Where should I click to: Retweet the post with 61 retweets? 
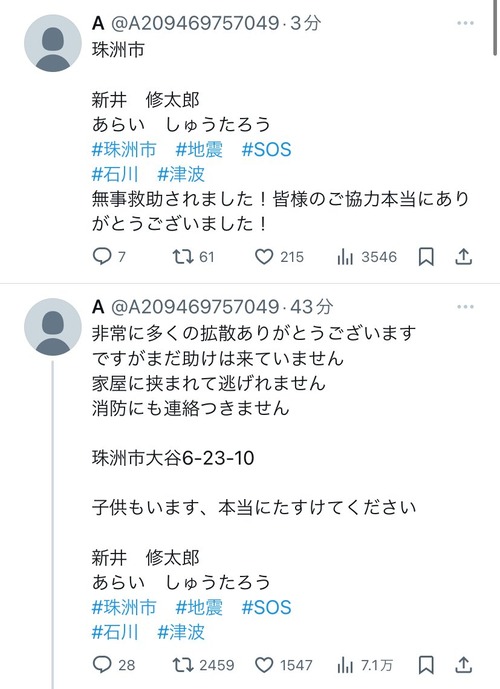click(183, 256)
